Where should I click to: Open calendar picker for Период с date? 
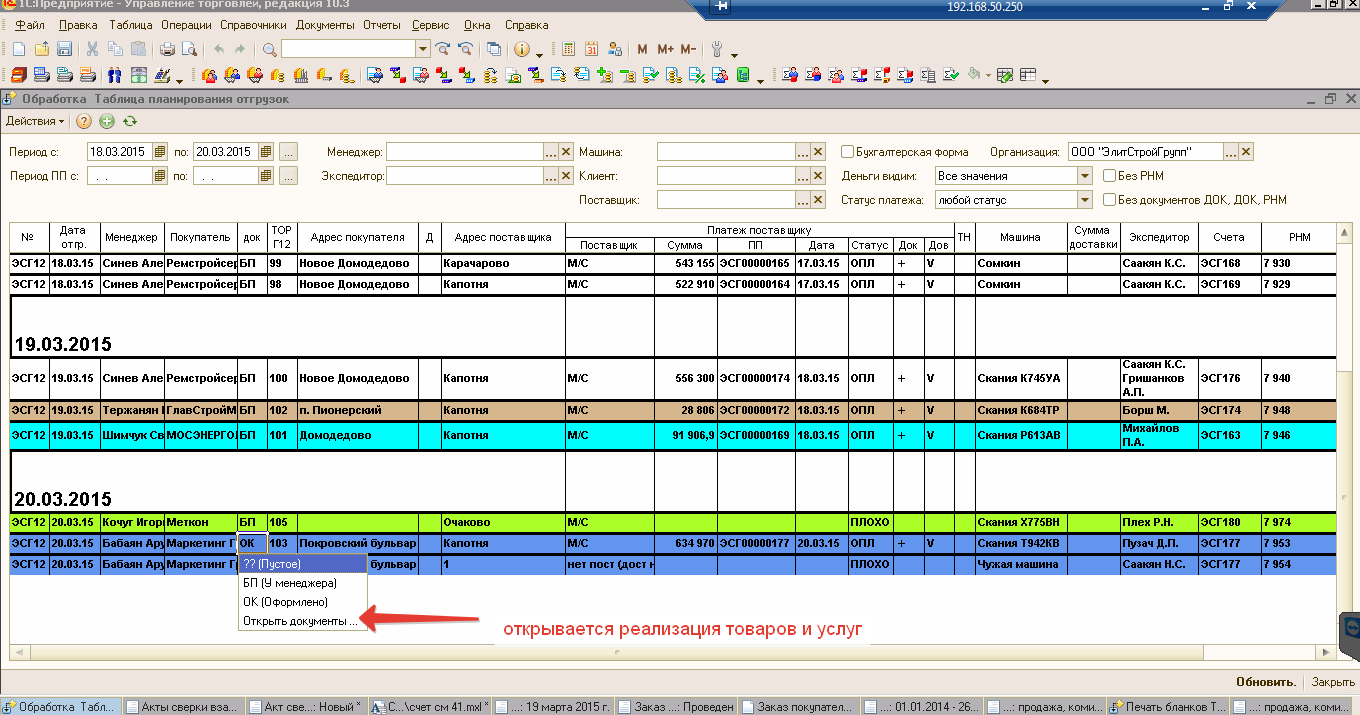(159, 152)
